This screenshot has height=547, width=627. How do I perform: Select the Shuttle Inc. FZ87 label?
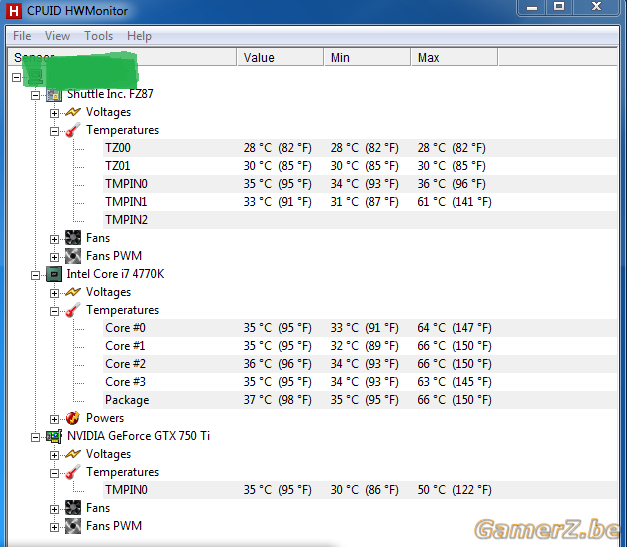pyautogui.click(x=110, y=94)
